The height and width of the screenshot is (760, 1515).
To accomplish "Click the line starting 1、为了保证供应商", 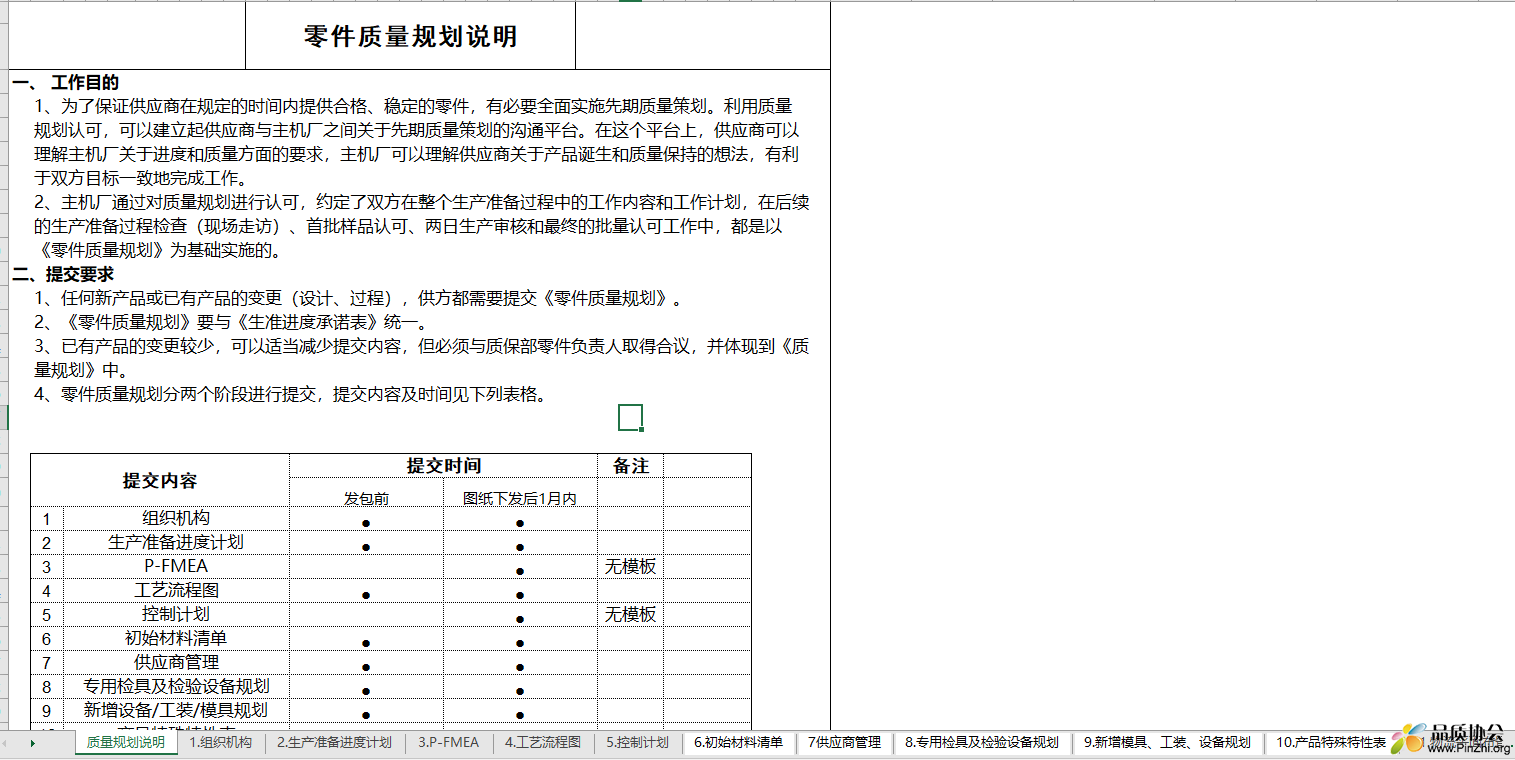I will (414, 106).
